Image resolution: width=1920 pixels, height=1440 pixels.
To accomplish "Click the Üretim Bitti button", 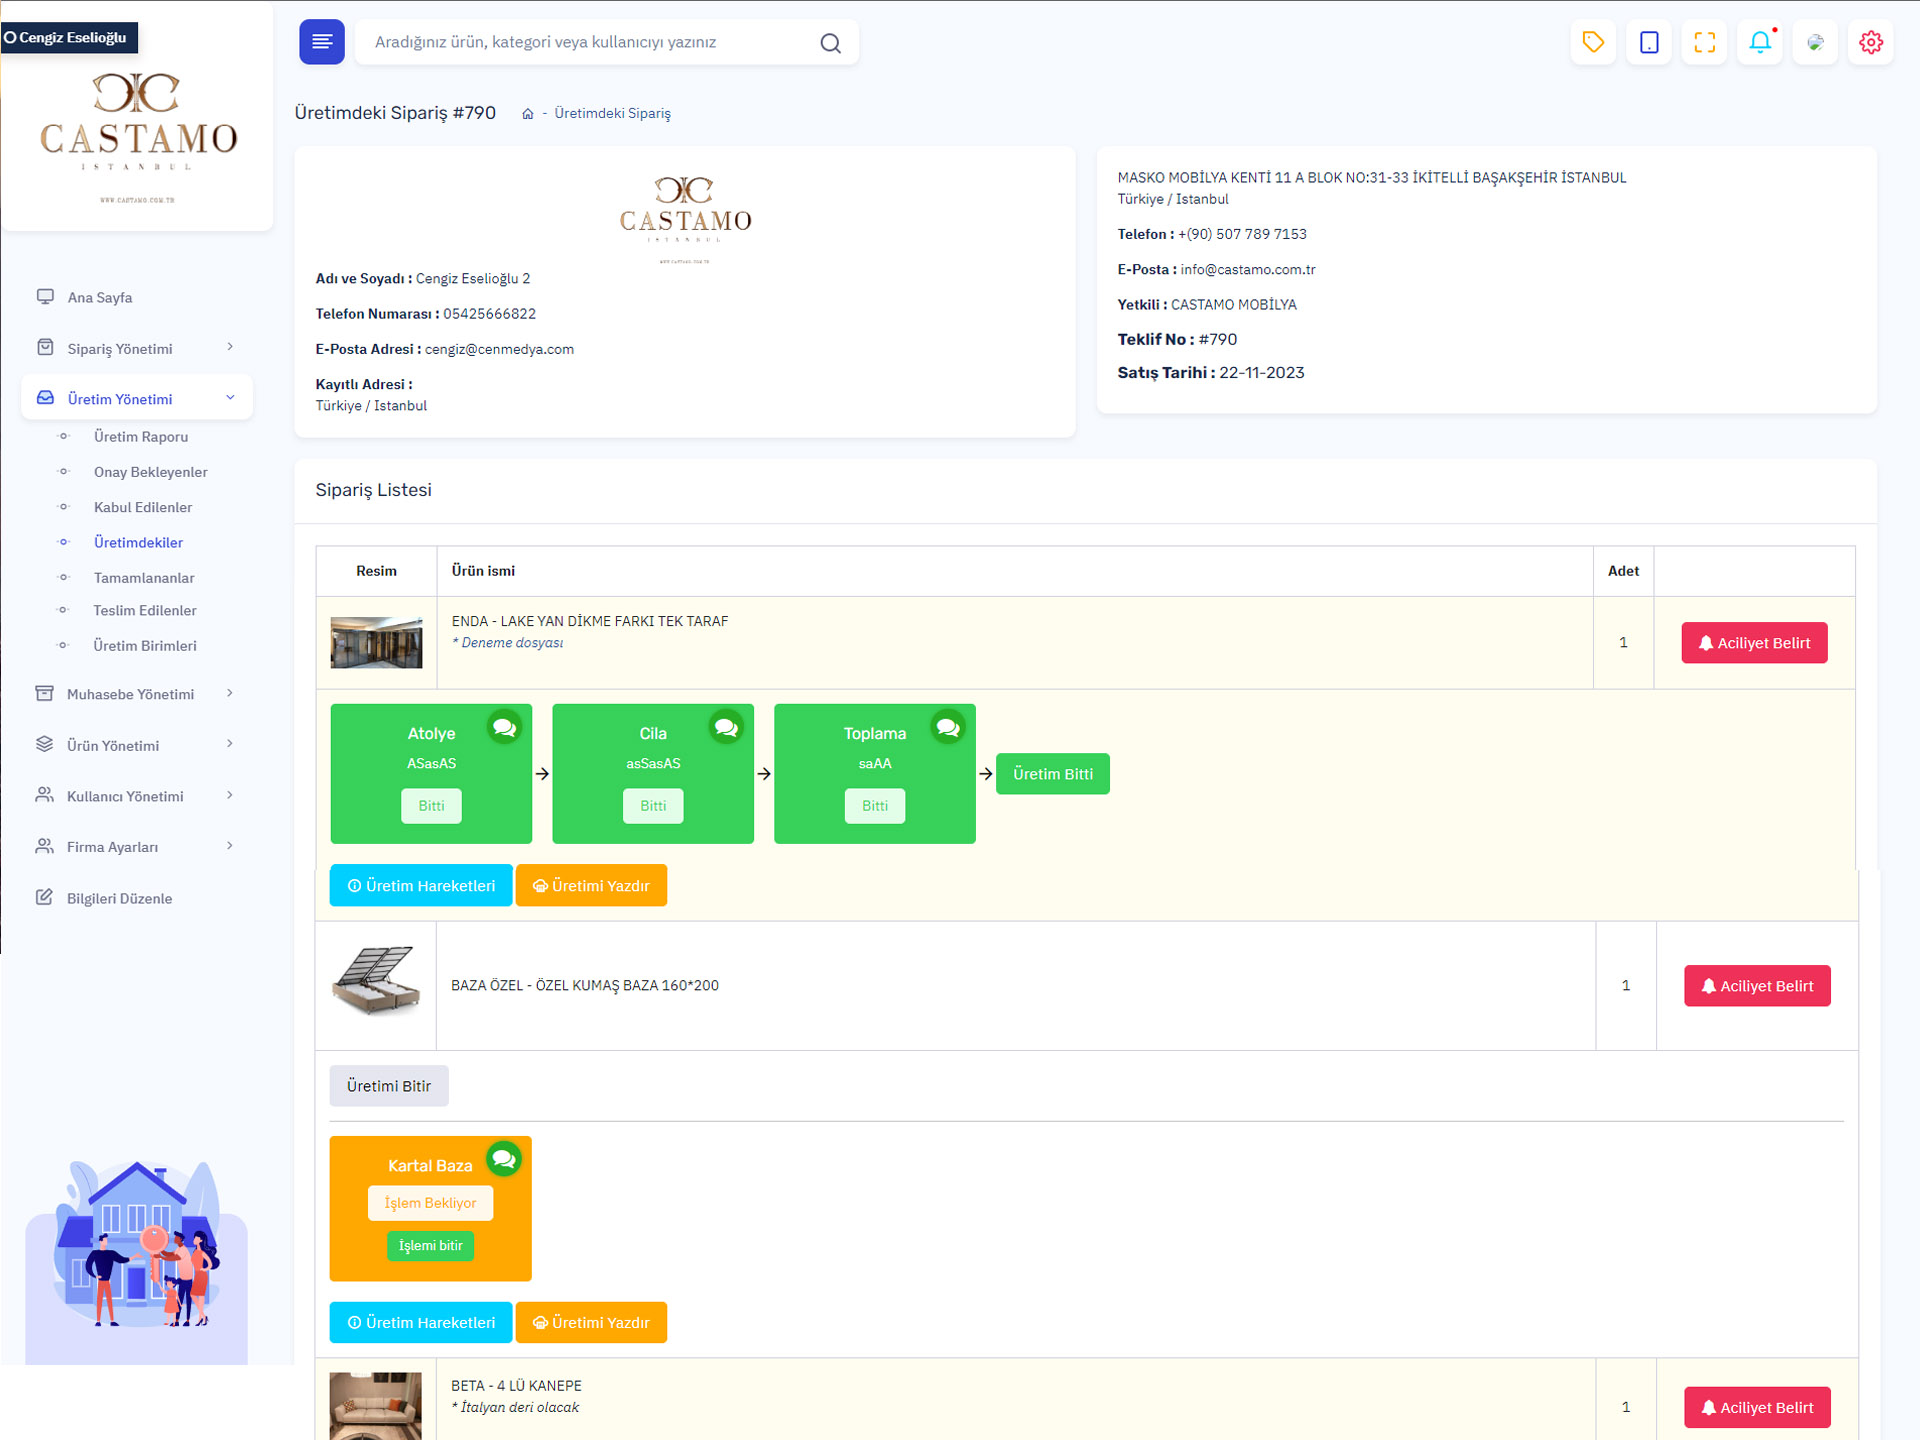I will (x=1052, y=773).
